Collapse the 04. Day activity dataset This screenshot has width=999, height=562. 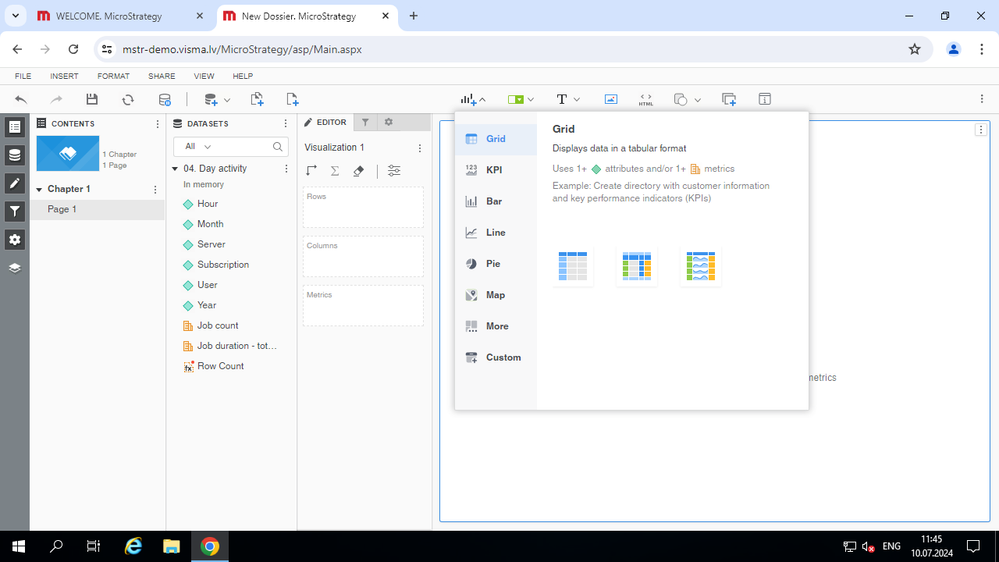(175, 169)
